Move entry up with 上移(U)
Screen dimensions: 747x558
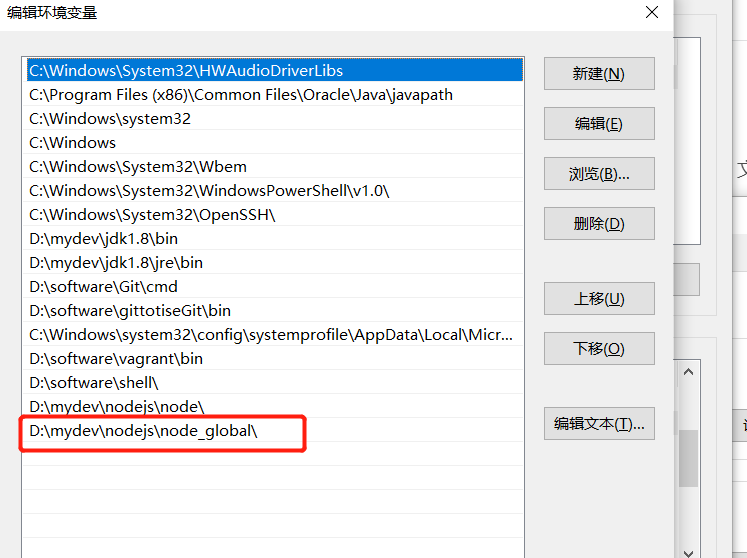(599, 298)
